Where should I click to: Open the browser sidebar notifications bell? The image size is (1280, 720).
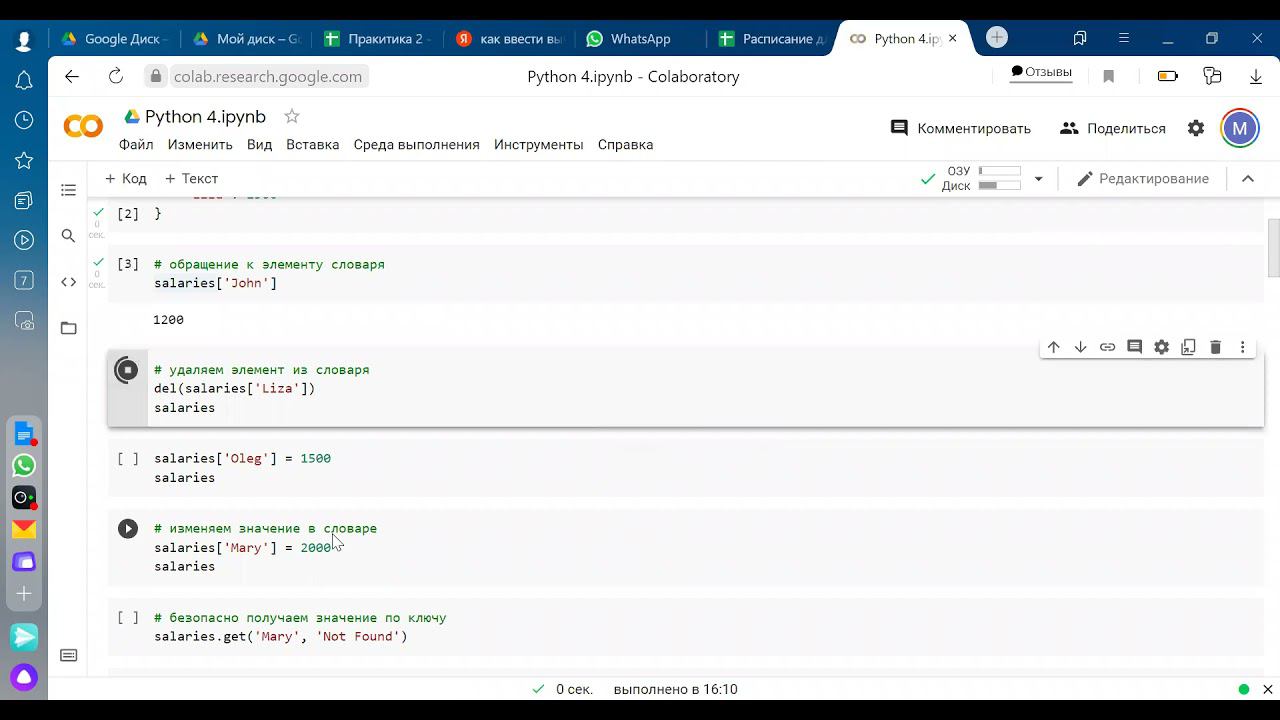pos(24,81)
